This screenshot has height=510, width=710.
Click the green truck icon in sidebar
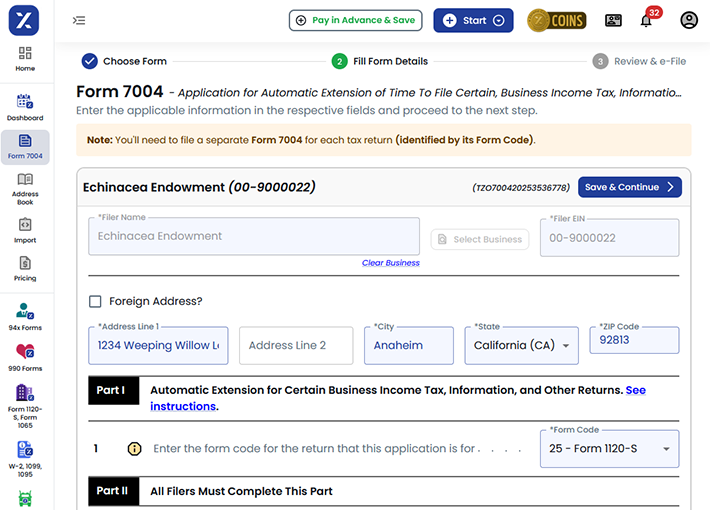click(x=25, y=499)
